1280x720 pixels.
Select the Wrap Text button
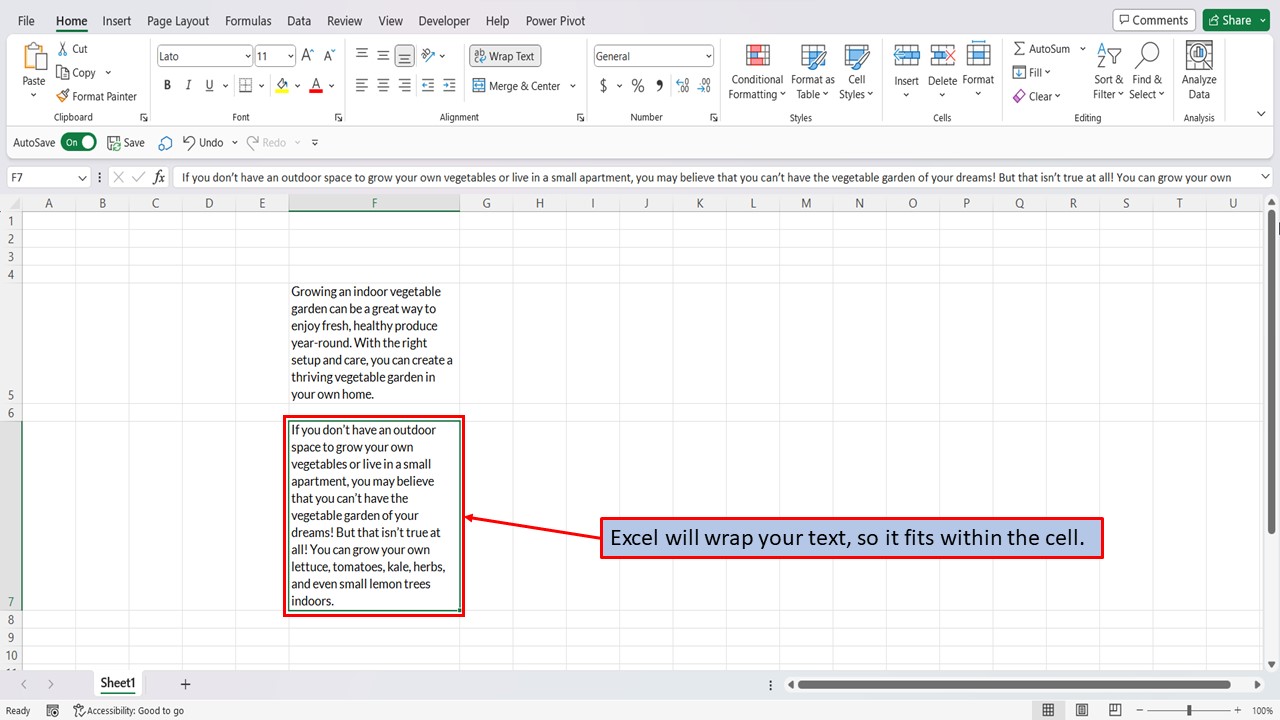pos(504,55)
